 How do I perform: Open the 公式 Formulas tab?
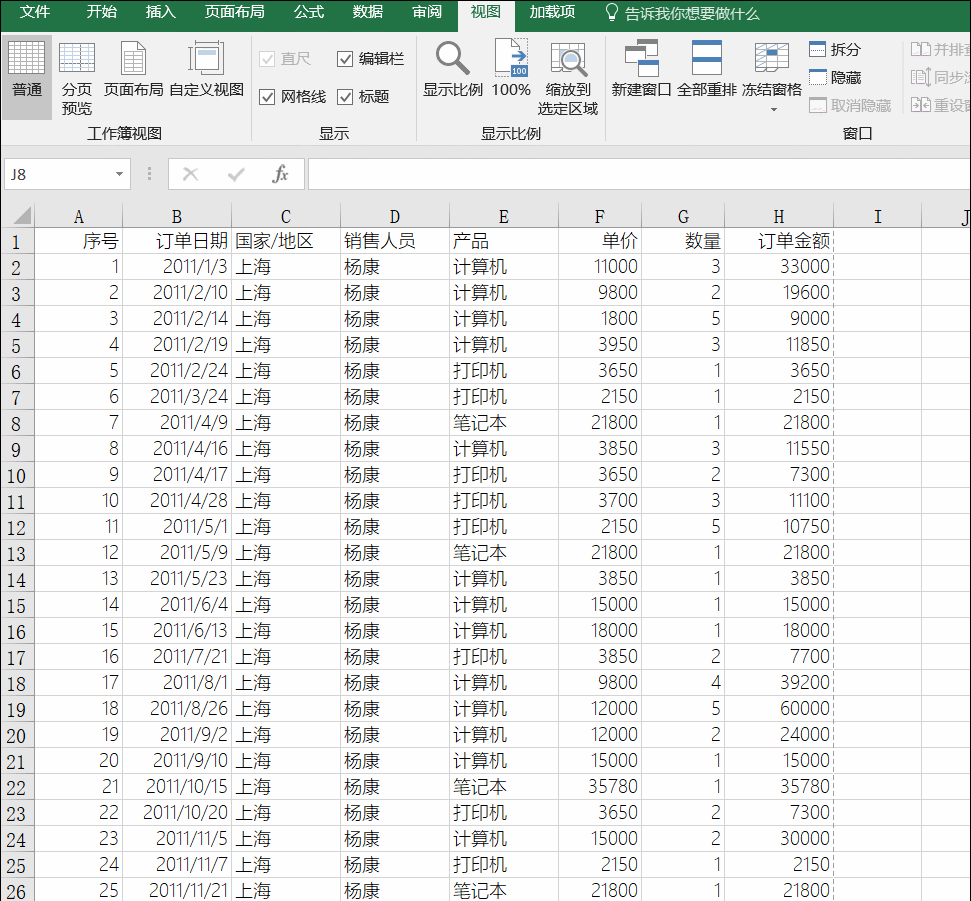(x=308, y=12)
